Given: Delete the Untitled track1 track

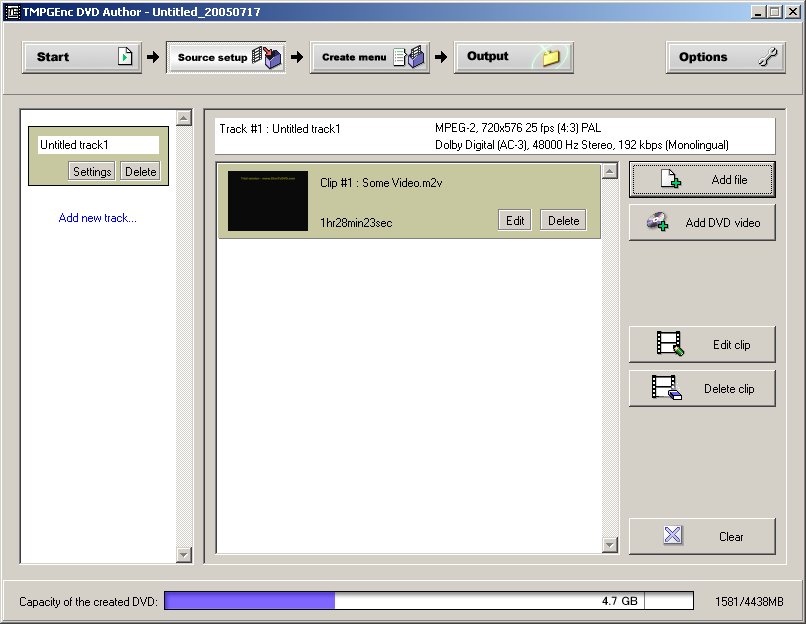Looking at the screenshot, I should (x=140, y=171).
